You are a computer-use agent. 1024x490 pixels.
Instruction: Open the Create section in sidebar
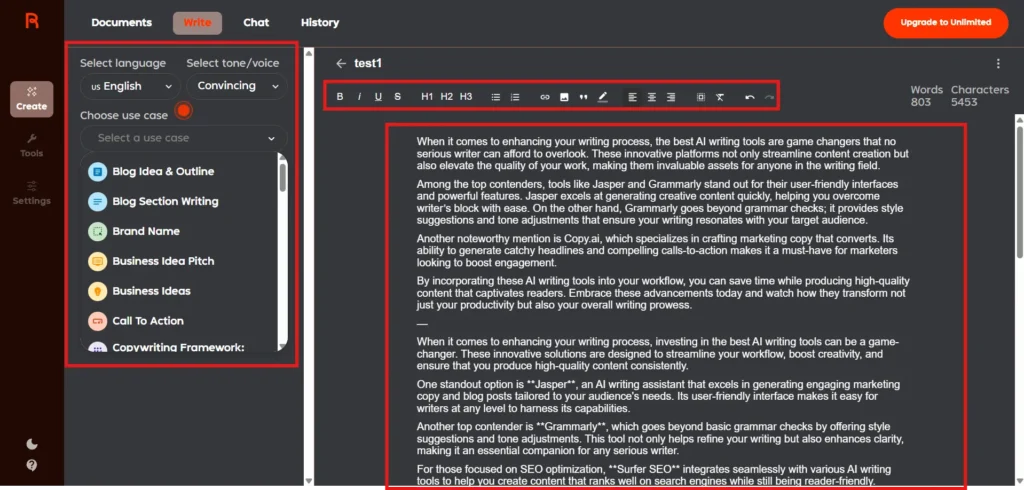(x=31, y=99)
